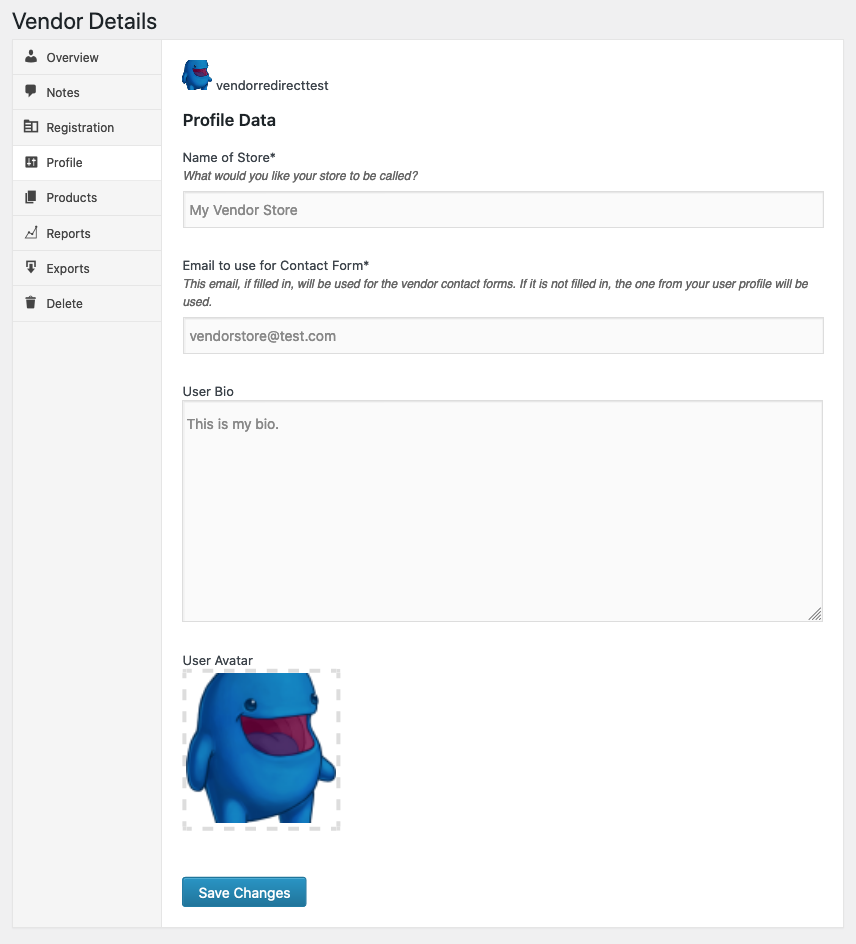Click the Reports chart icon
856x944 pixels.
point(31,233)
